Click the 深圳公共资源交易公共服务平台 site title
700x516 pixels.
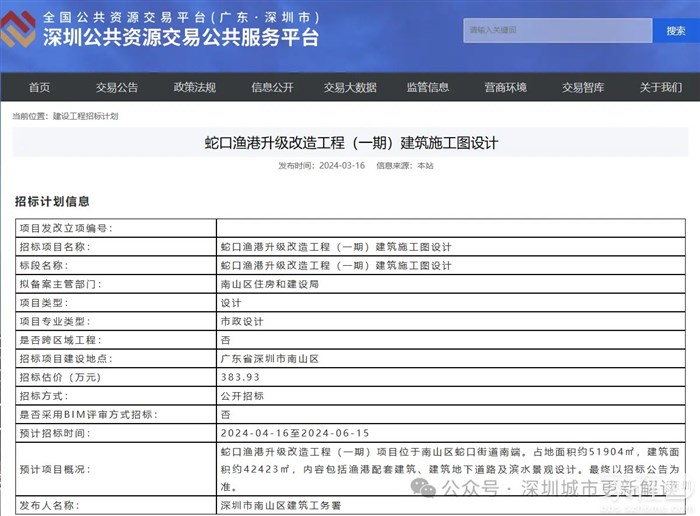180,38
